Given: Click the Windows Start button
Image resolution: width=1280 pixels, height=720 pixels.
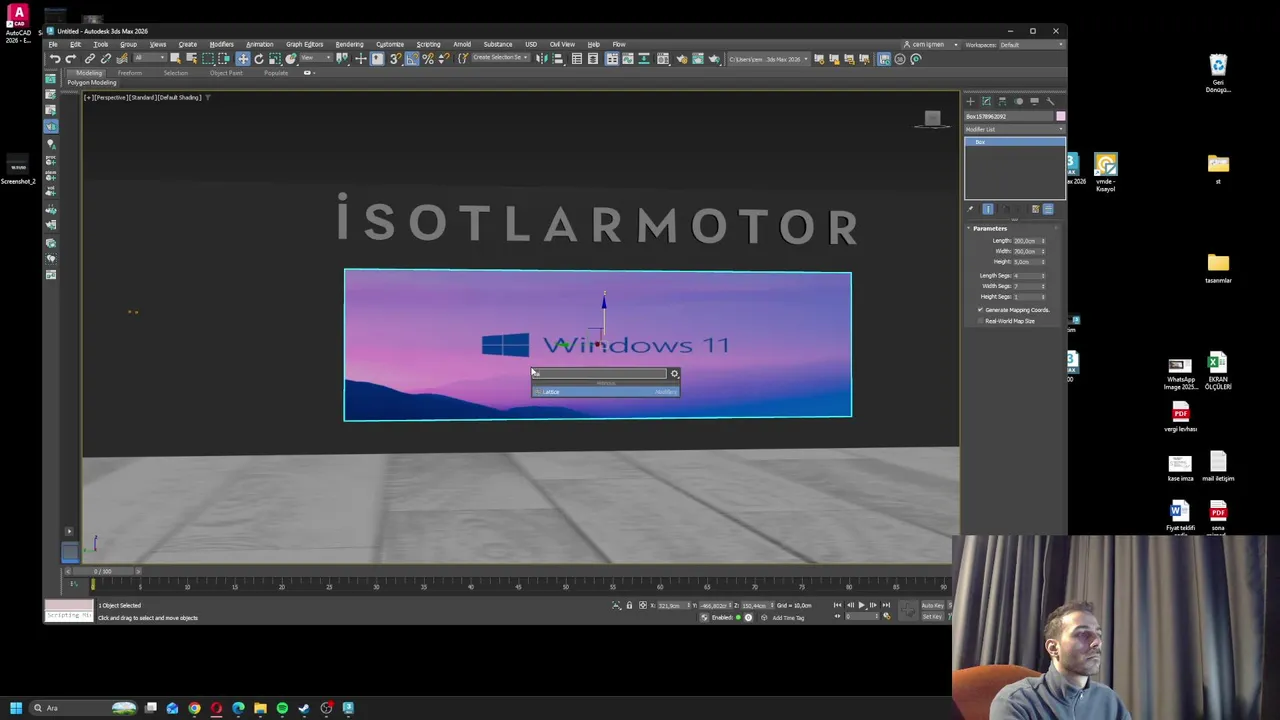Looking at the screenshot, I should (x=16, y=708).
